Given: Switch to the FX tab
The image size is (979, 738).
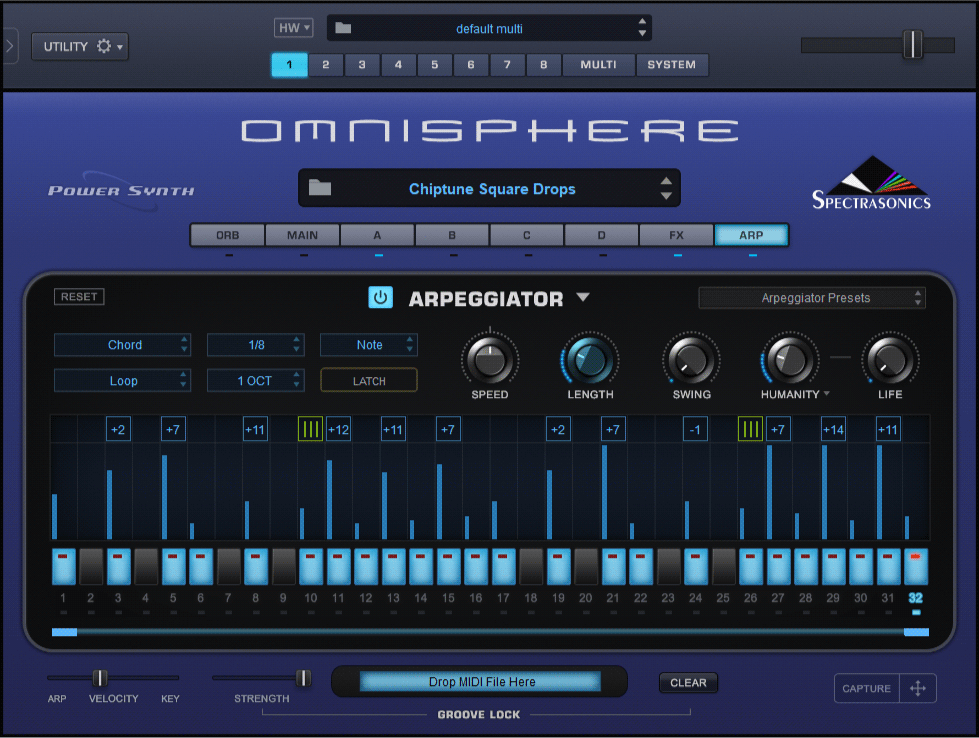Looking at the screenshot, I should pos(676,235).
